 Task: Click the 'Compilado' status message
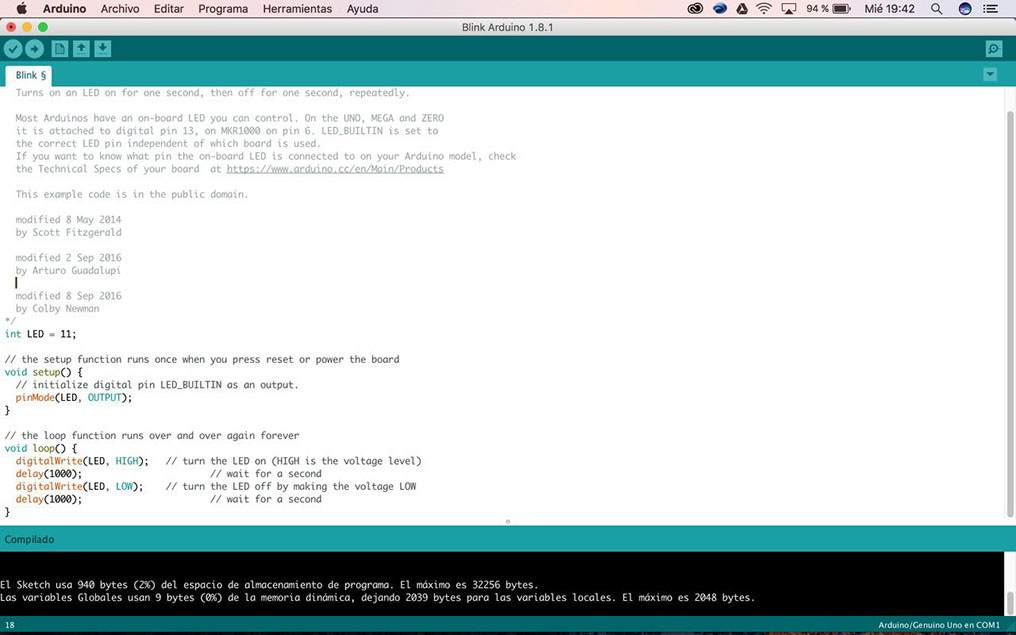[x=29, y=539]
